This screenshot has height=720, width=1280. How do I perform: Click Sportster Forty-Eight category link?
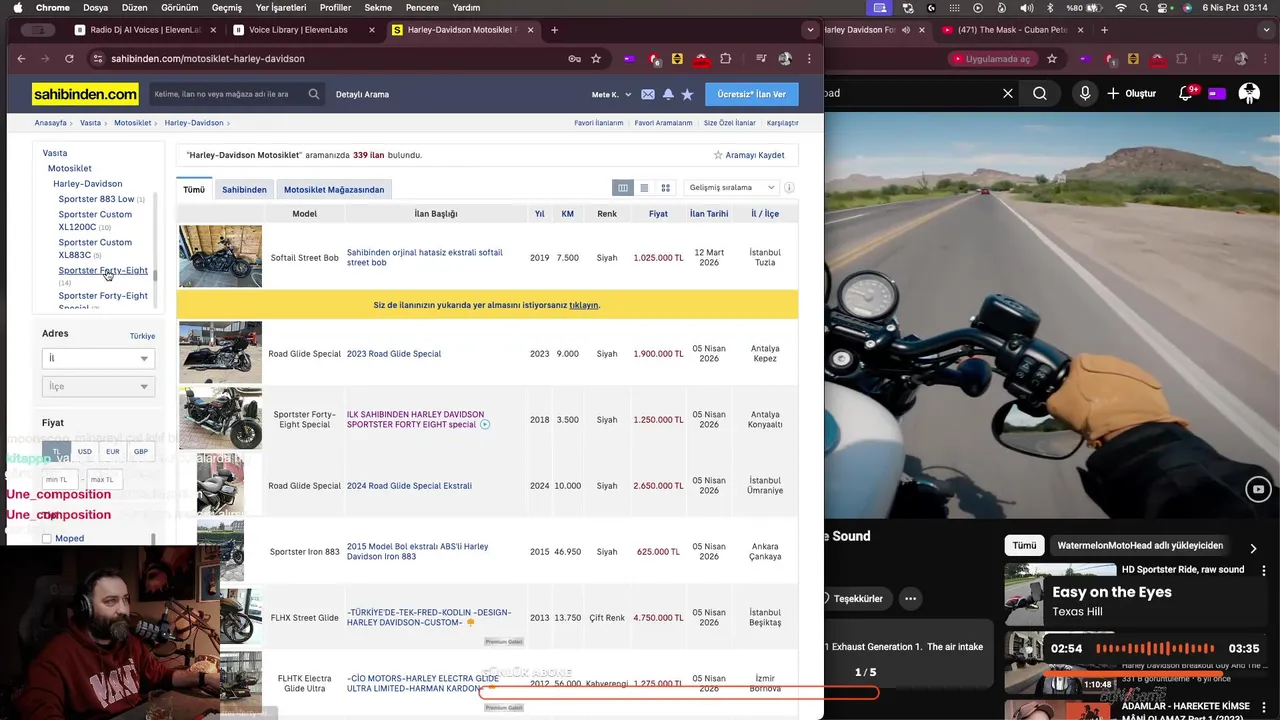[x=103, y=270]
